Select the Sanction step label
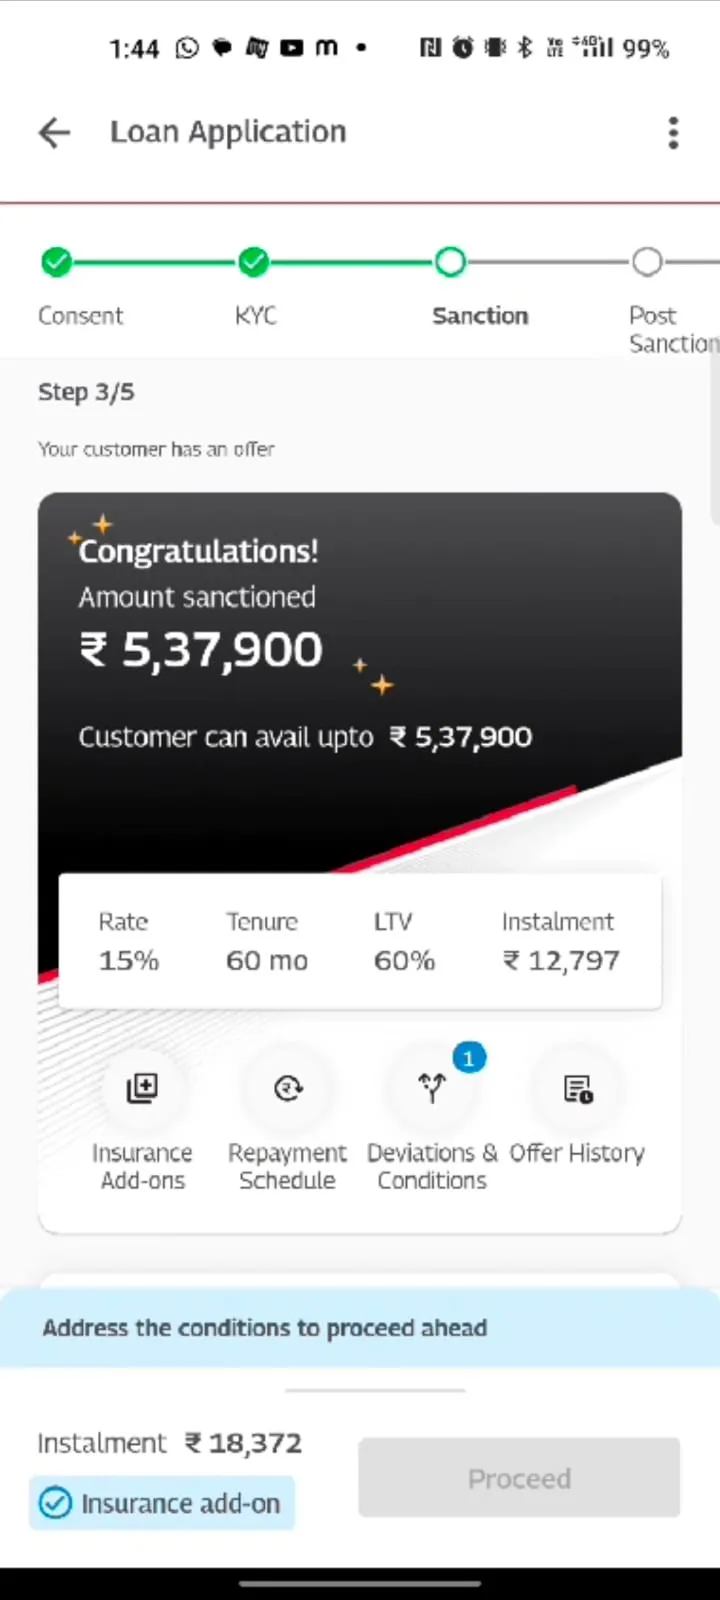The height and width of the screenshot is (1600, 720). click(480, 315)
